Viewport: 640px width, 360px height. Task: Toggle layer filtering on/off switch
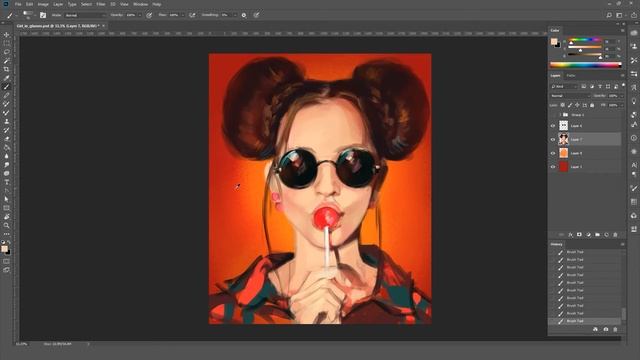(x=623, y=85)
